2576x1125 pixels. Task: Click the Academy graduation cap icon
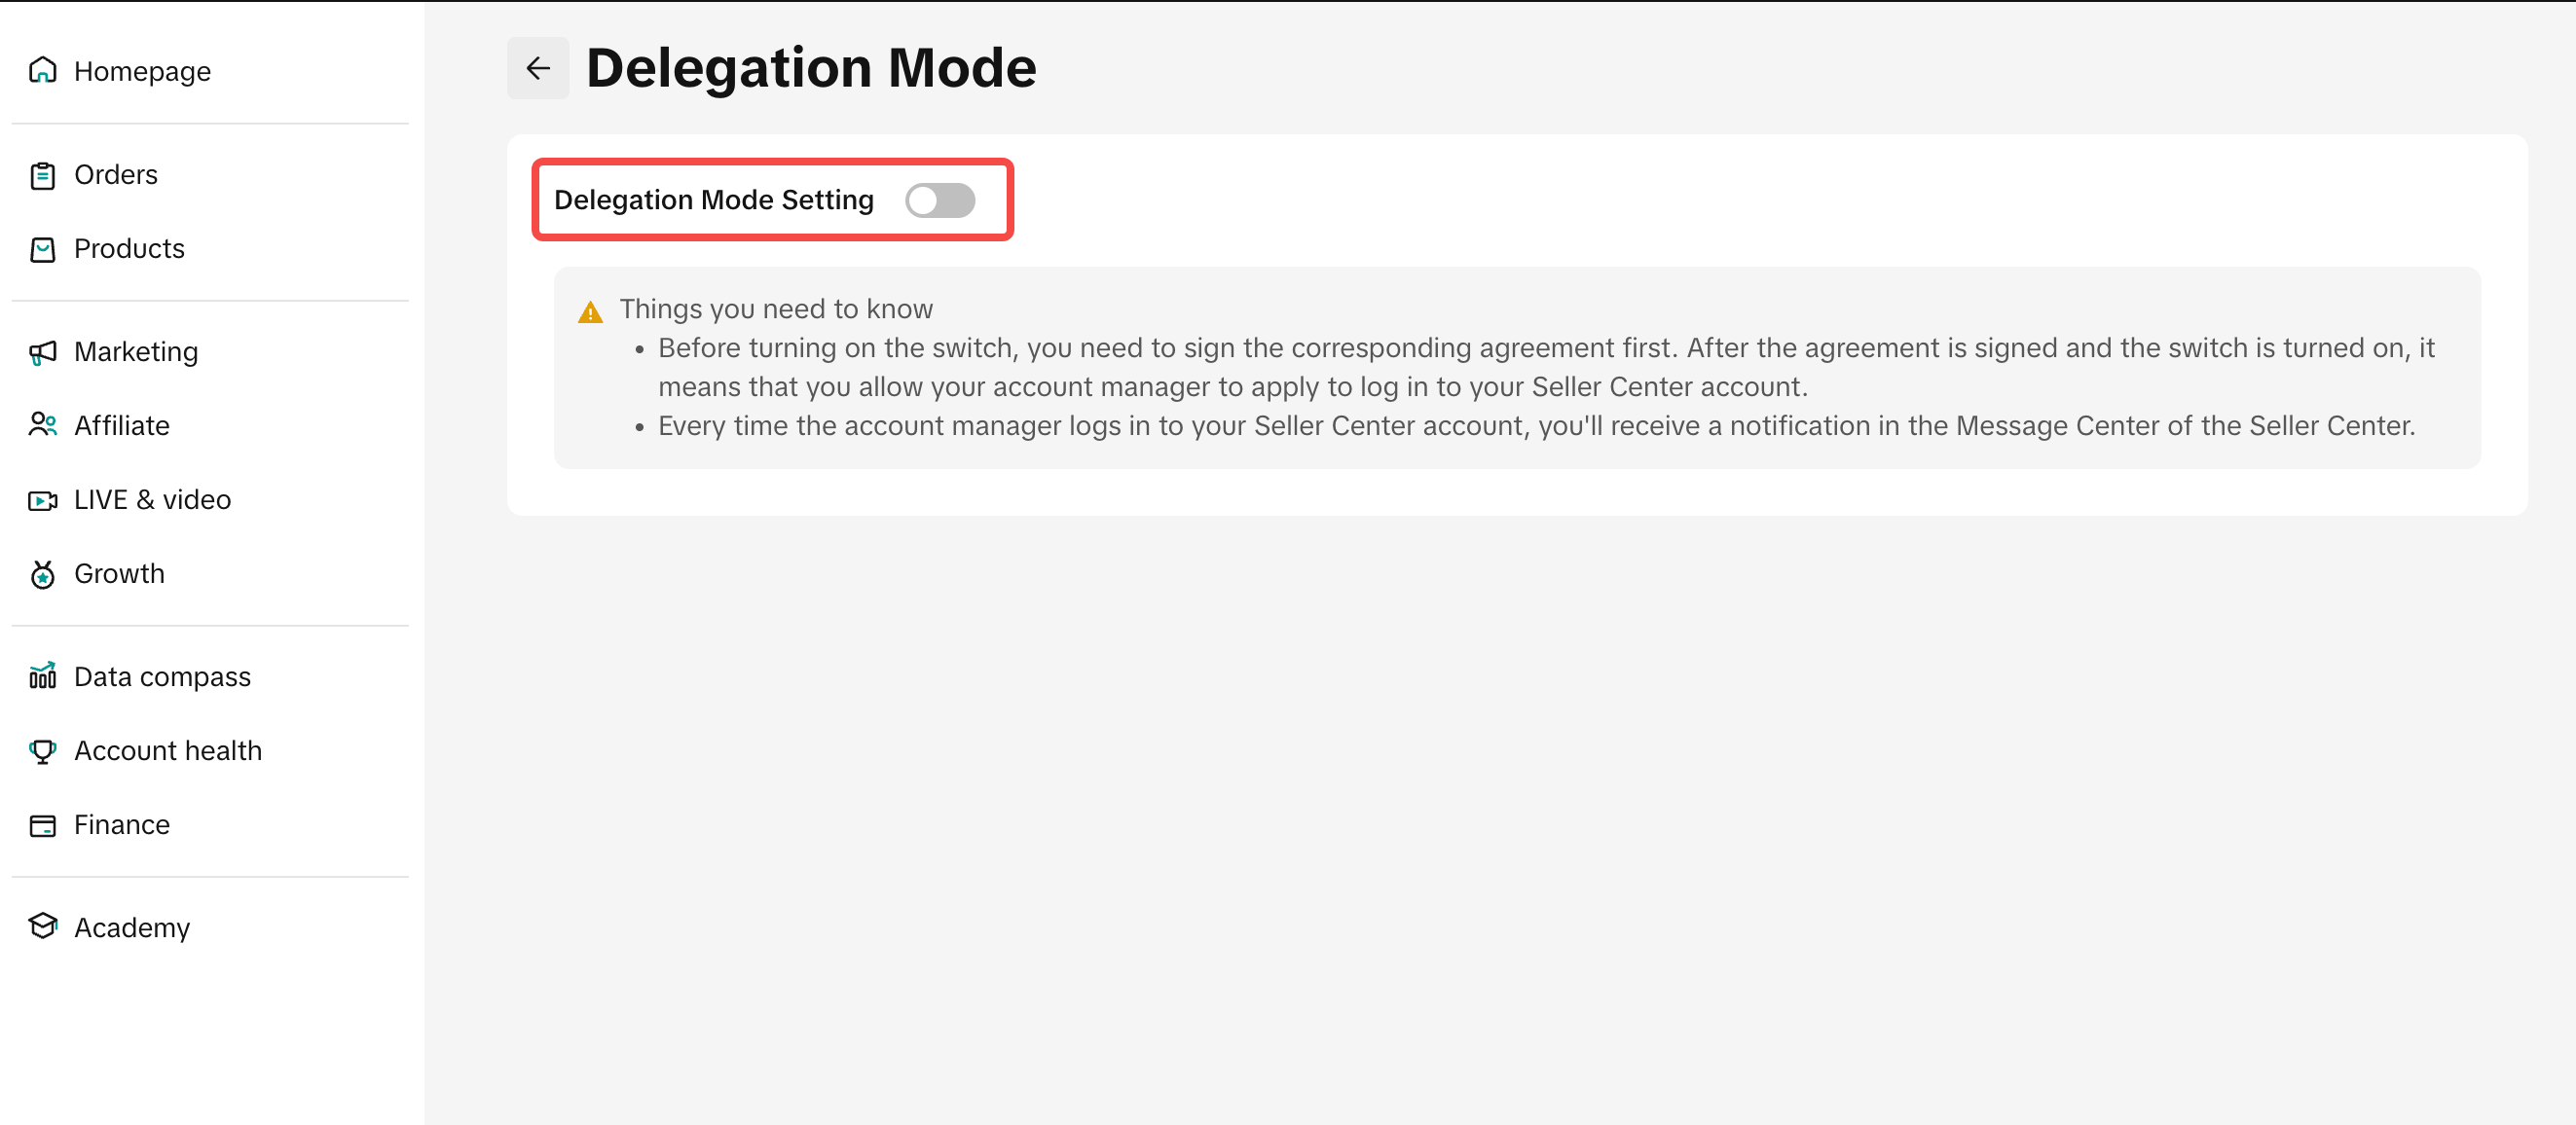click(42, 927)
